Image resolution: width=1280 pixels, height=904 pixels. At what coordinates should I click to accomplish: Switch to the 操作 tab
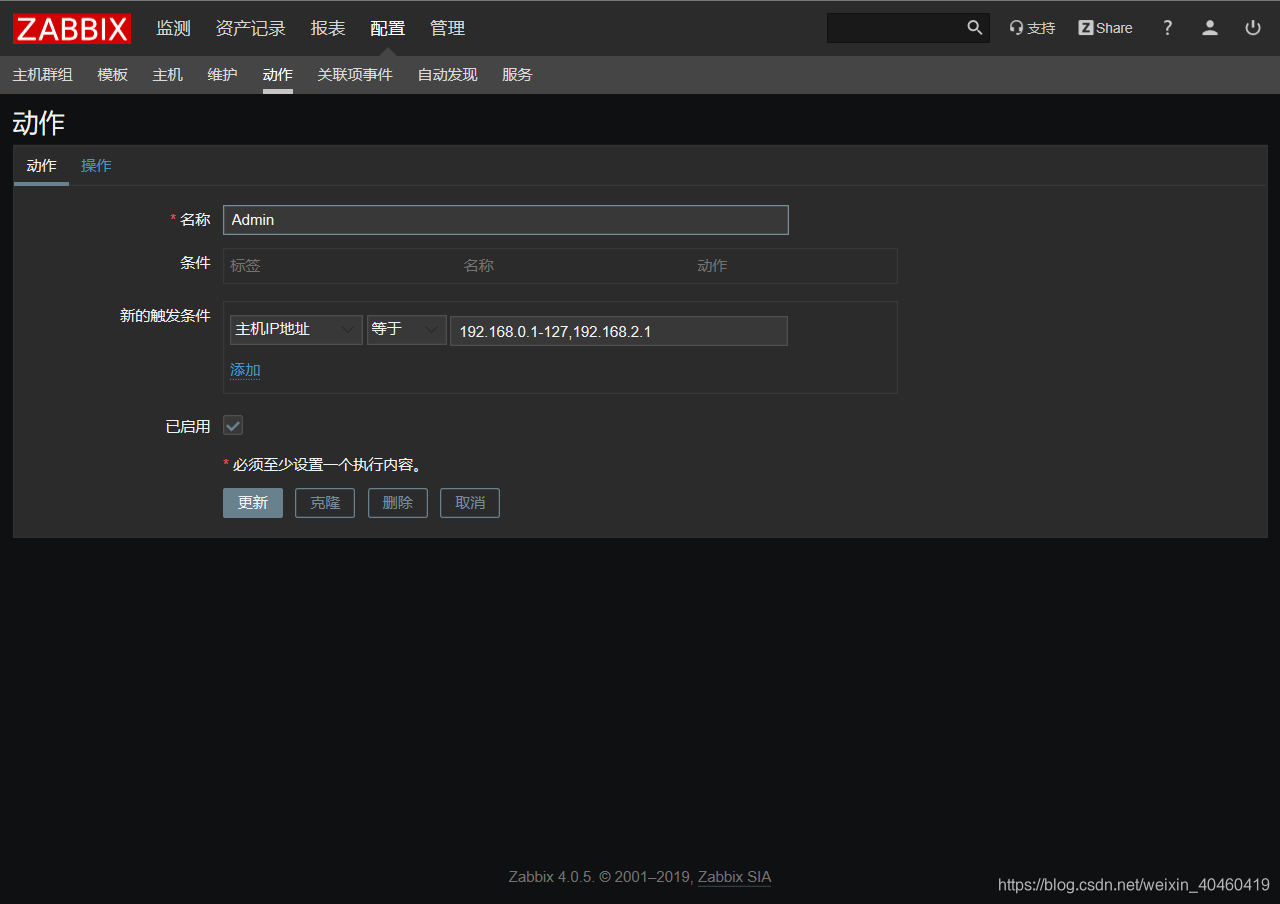click(96, 166)
